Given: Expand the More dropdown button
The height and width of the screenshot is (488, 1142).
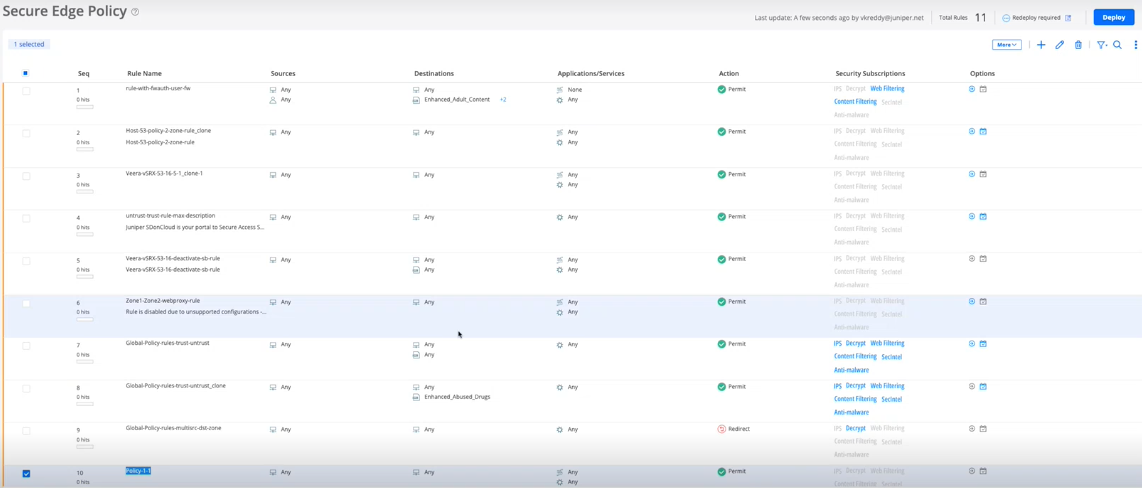Looking at the screenshot, I should point(1006,45).
